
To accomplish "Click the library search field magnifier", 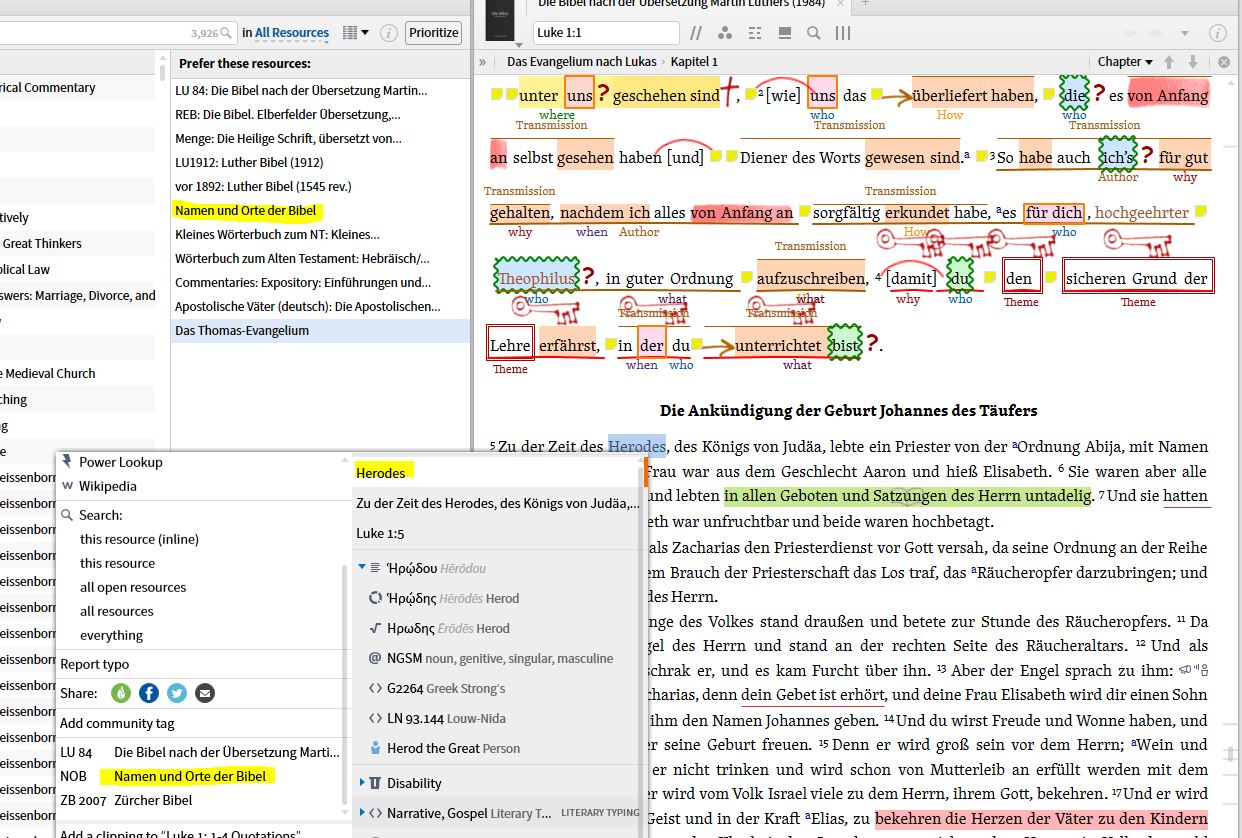I will [227, 33].
